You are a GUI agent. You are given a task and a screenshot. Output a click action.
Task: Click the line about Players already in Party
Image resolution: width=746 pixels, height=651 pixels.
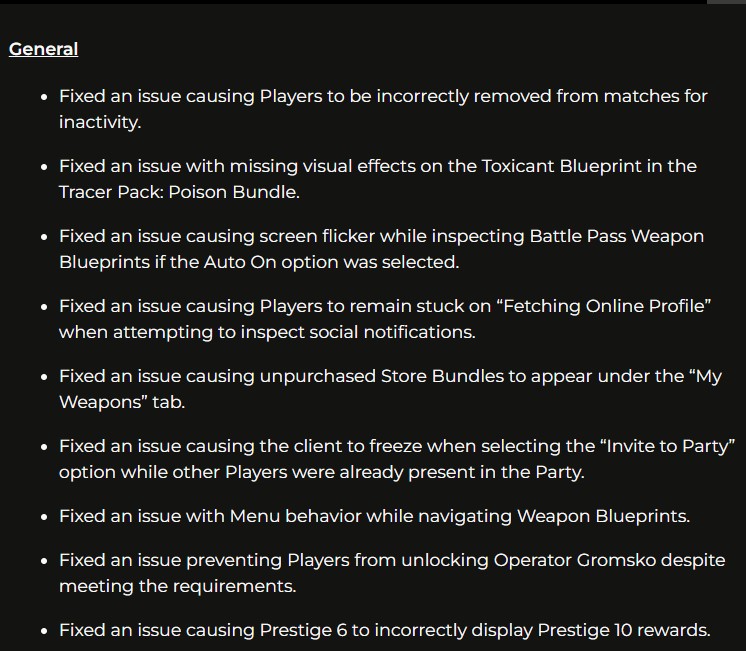pyautogui.click(x=321, y=471)
